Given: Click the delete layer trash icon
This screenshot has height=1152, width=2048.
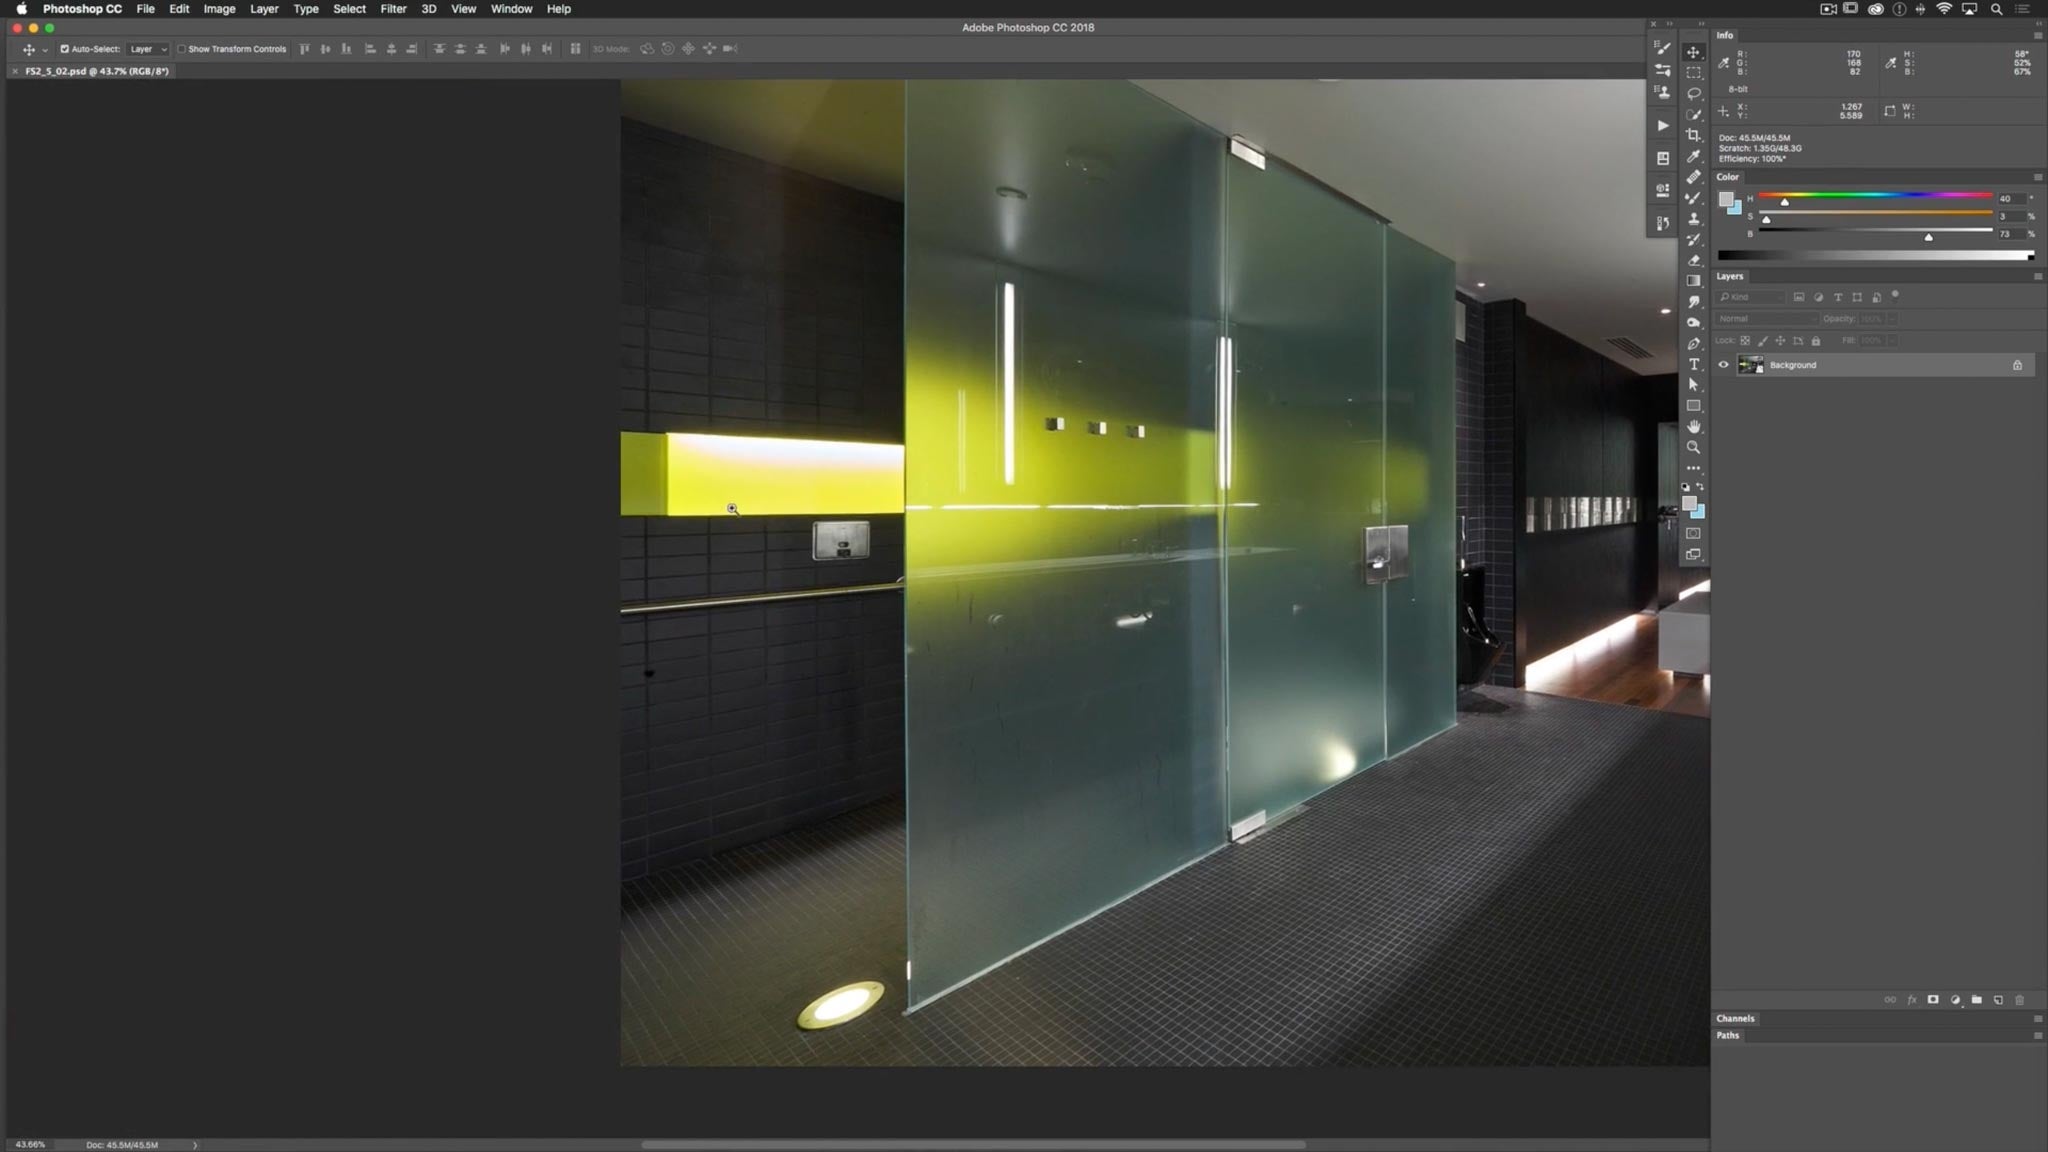Looking at the screenshot, I should [2019, 1000].
